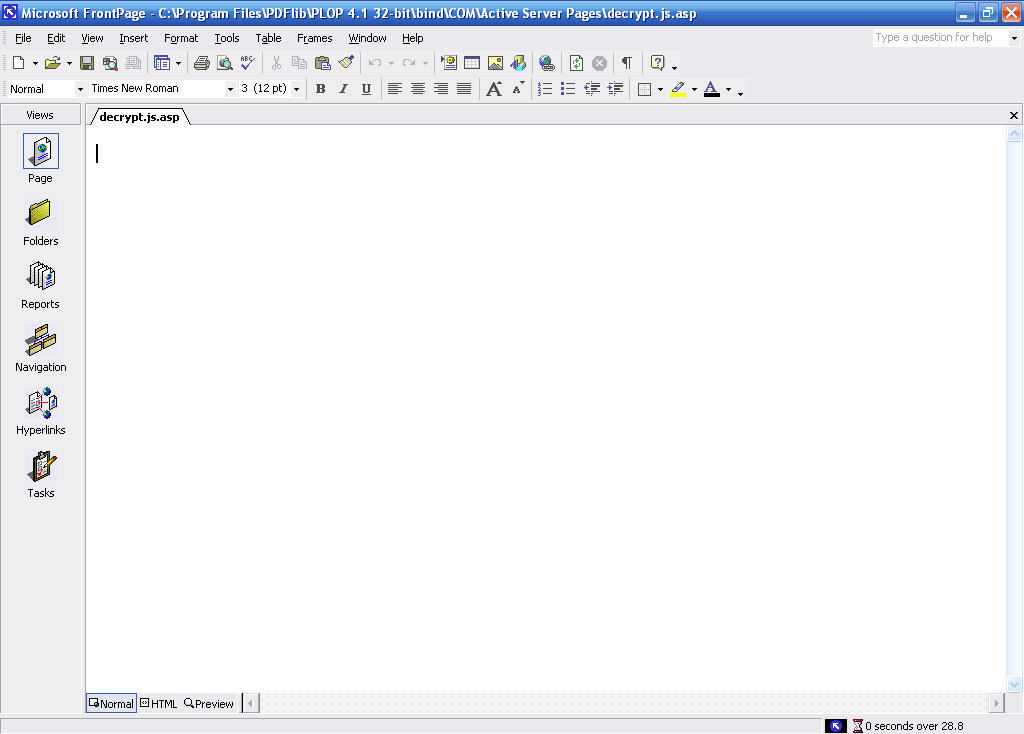The image size is (1024, 734).
Task: Expand Open file dropdown arrow
Action: pyautogui.click(x=69, y=63)
